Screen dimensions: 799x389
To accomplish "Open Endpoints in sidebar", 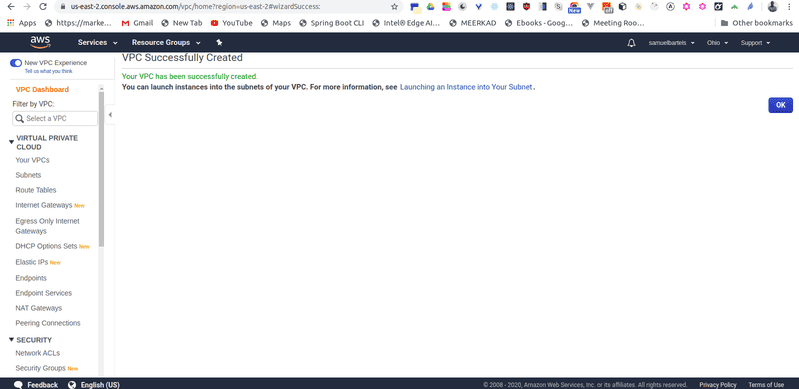I will [31, 278].
